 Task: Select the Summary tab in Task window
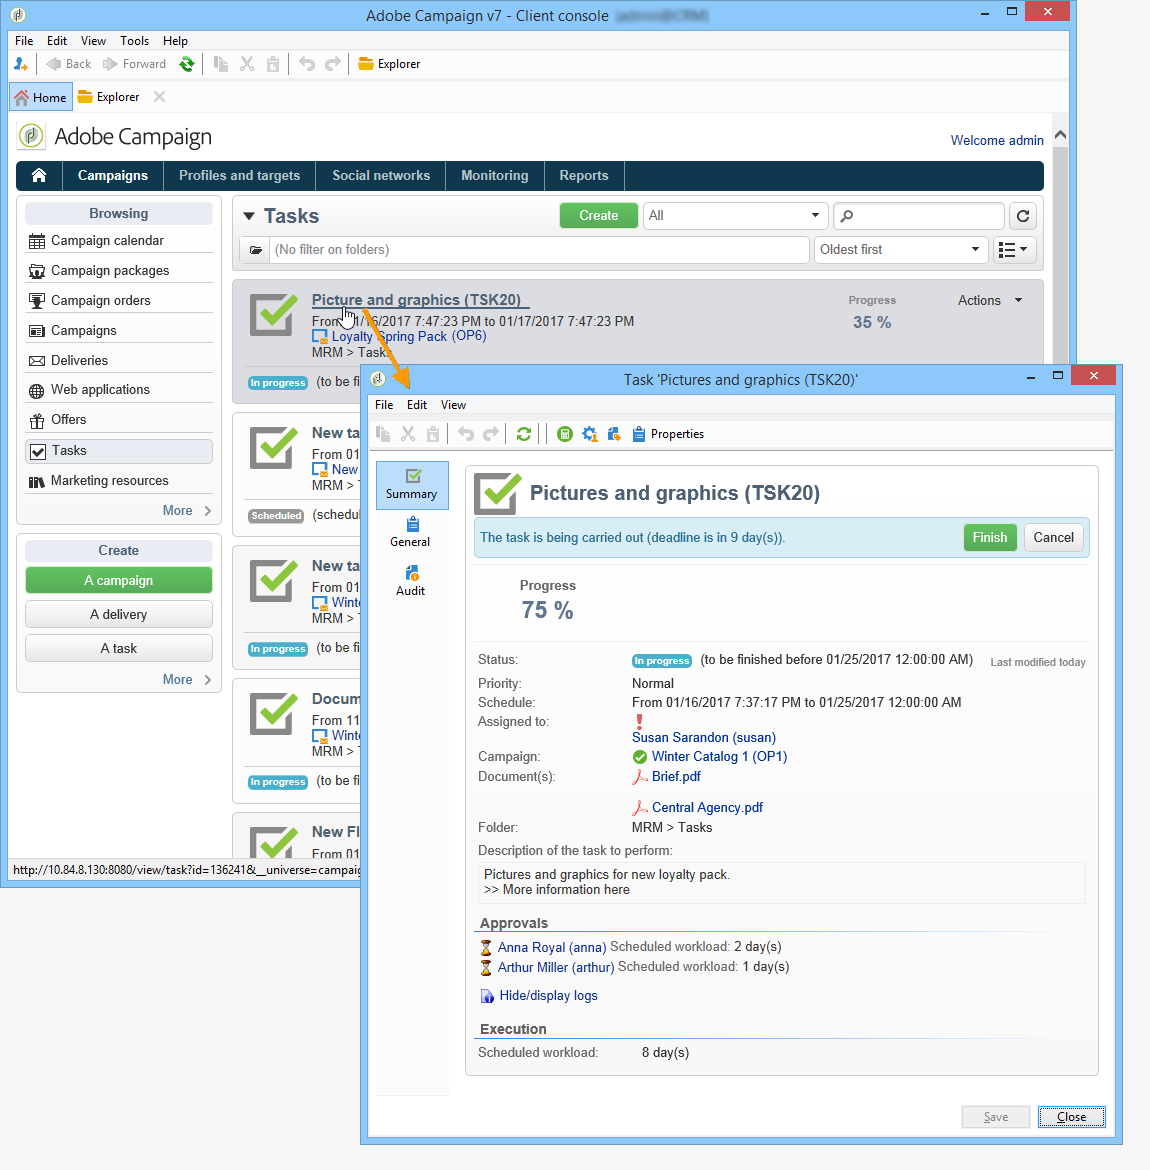[x=412, y=485]
